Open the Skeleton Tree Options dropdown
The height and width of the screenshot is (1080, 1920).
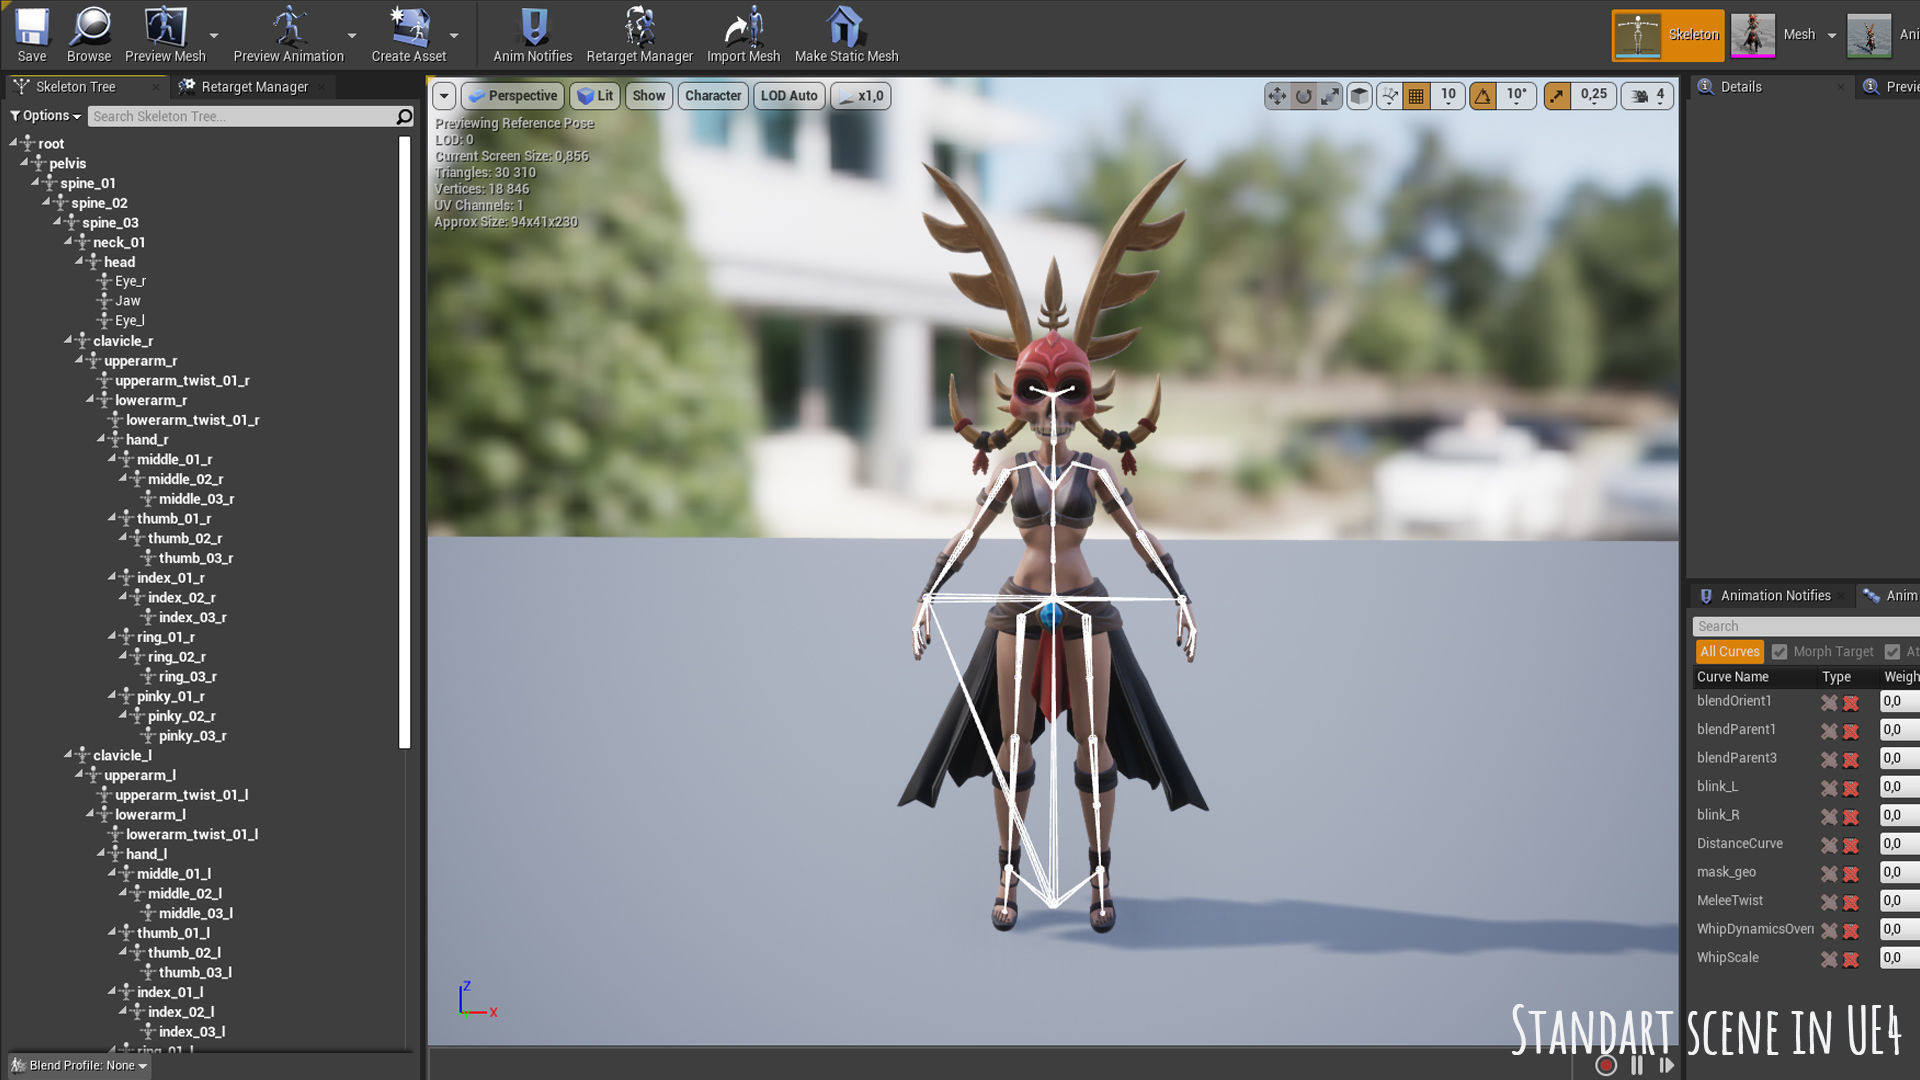pyautogui.click(x=45, y=116)
